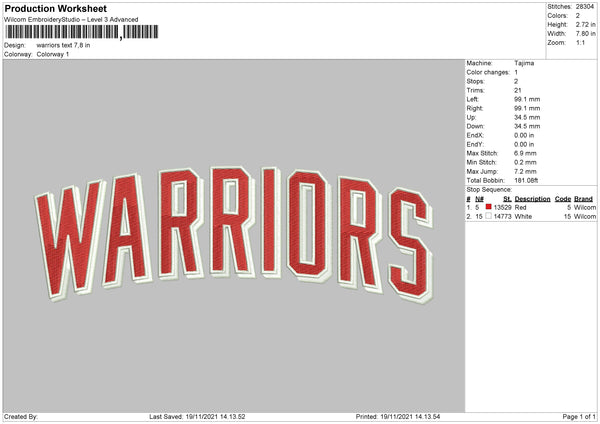Screen dimensions: 600x424
Task: Click the Total Bobbin value
Action: coord(526,180)
